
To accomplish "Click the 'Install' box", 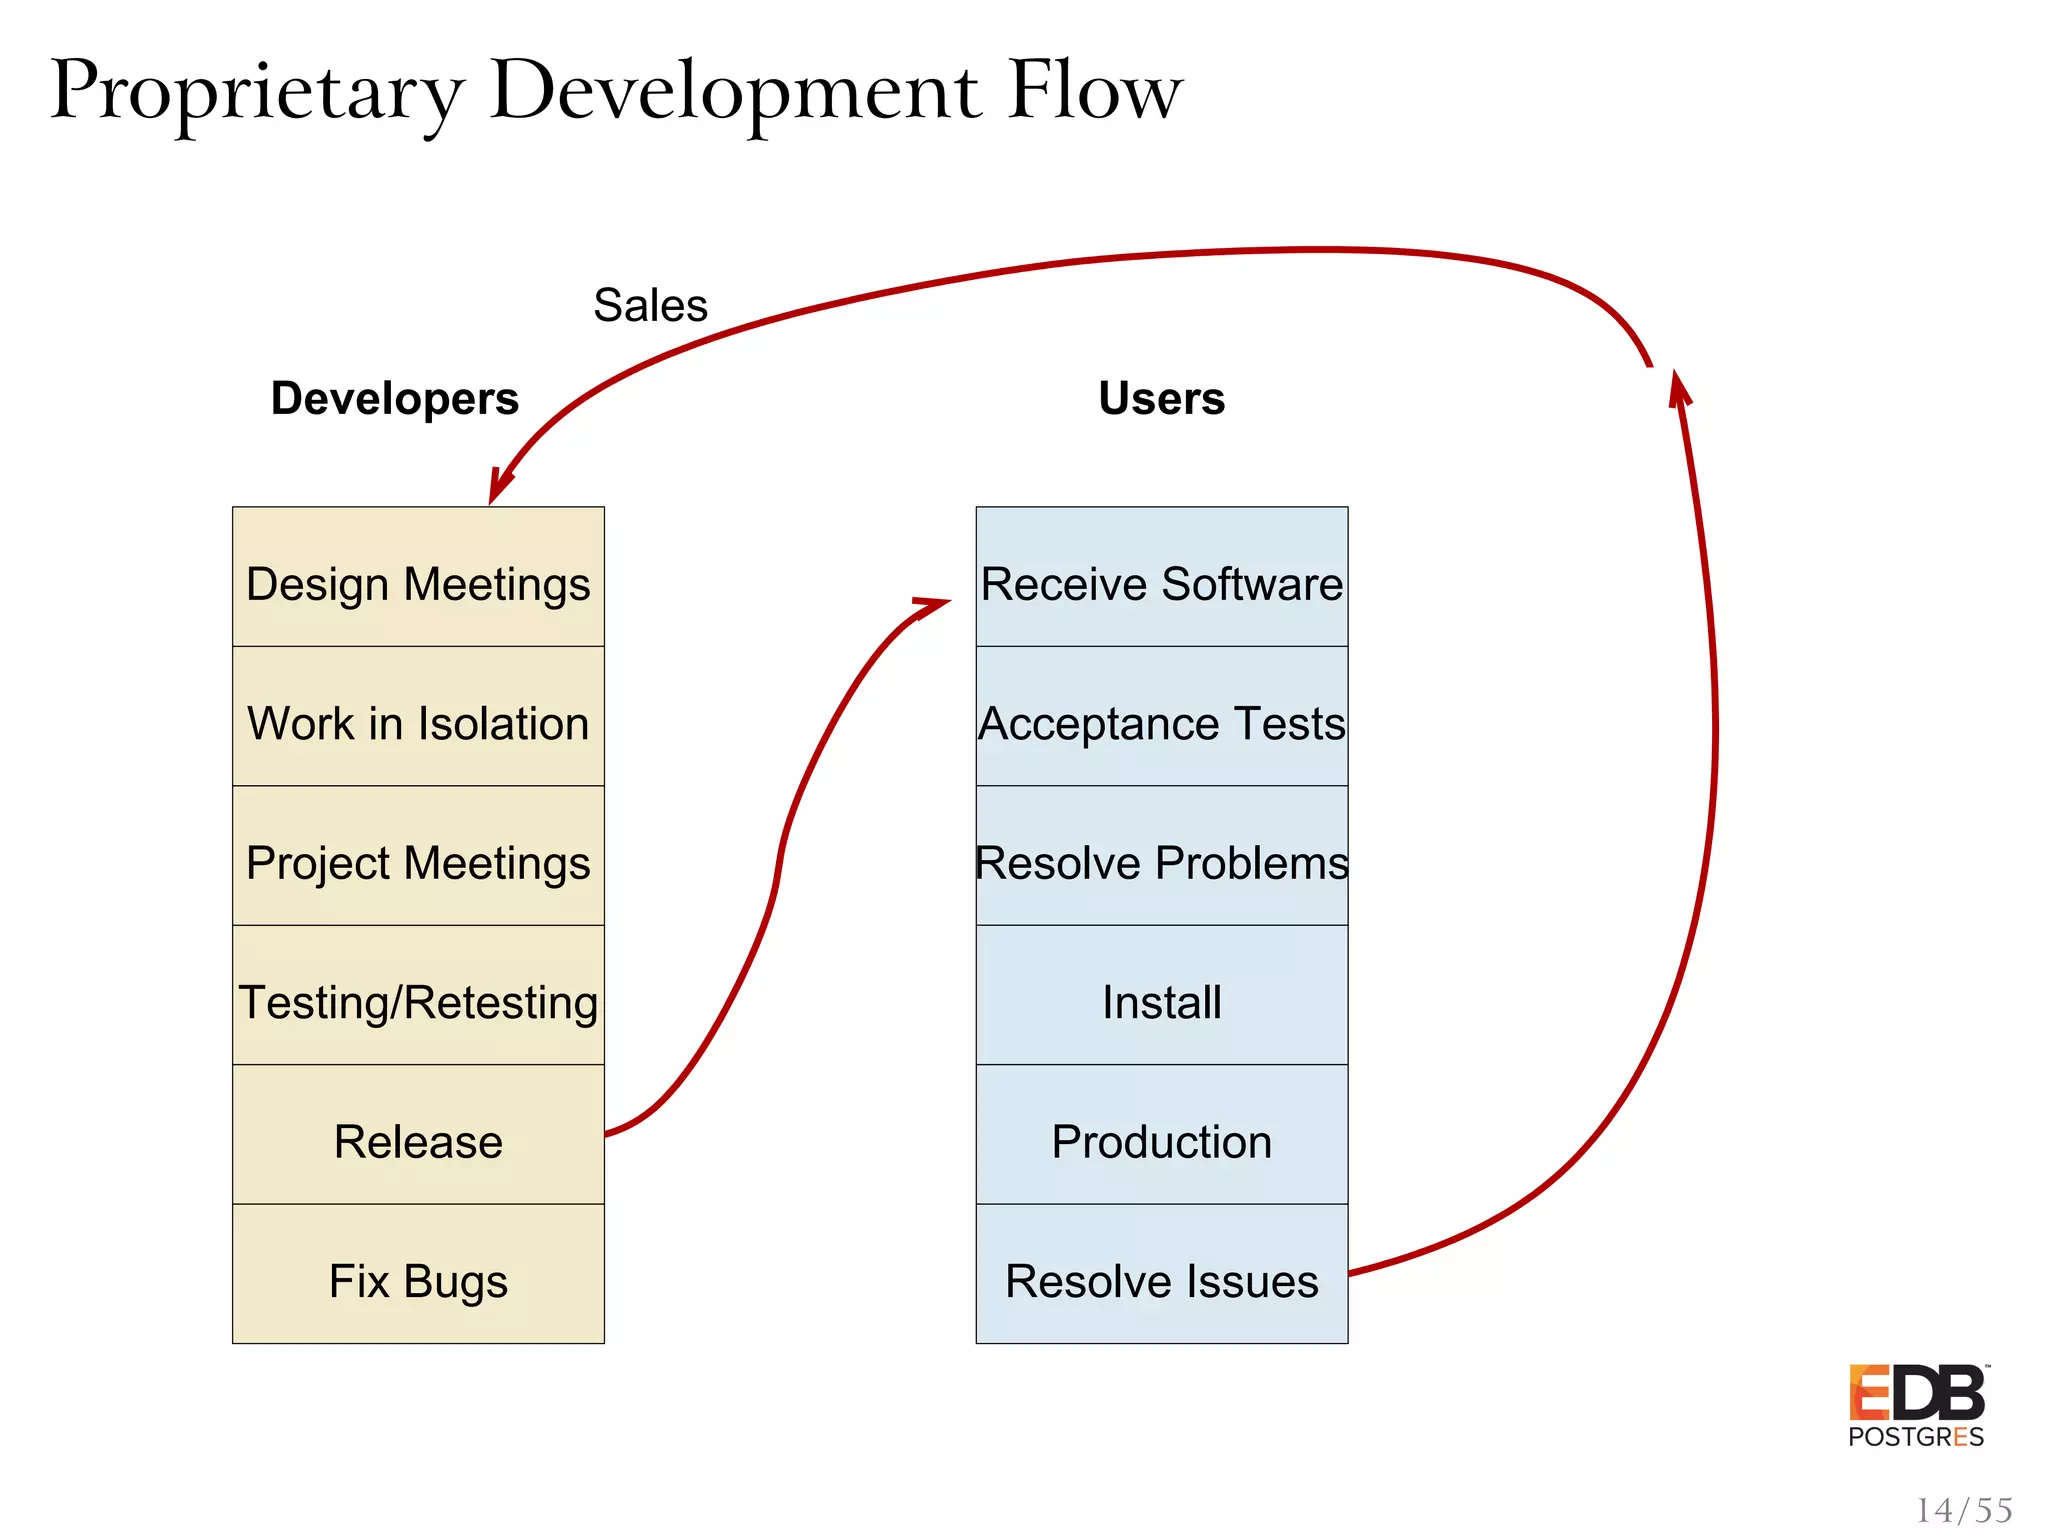I will point(1162,995).
